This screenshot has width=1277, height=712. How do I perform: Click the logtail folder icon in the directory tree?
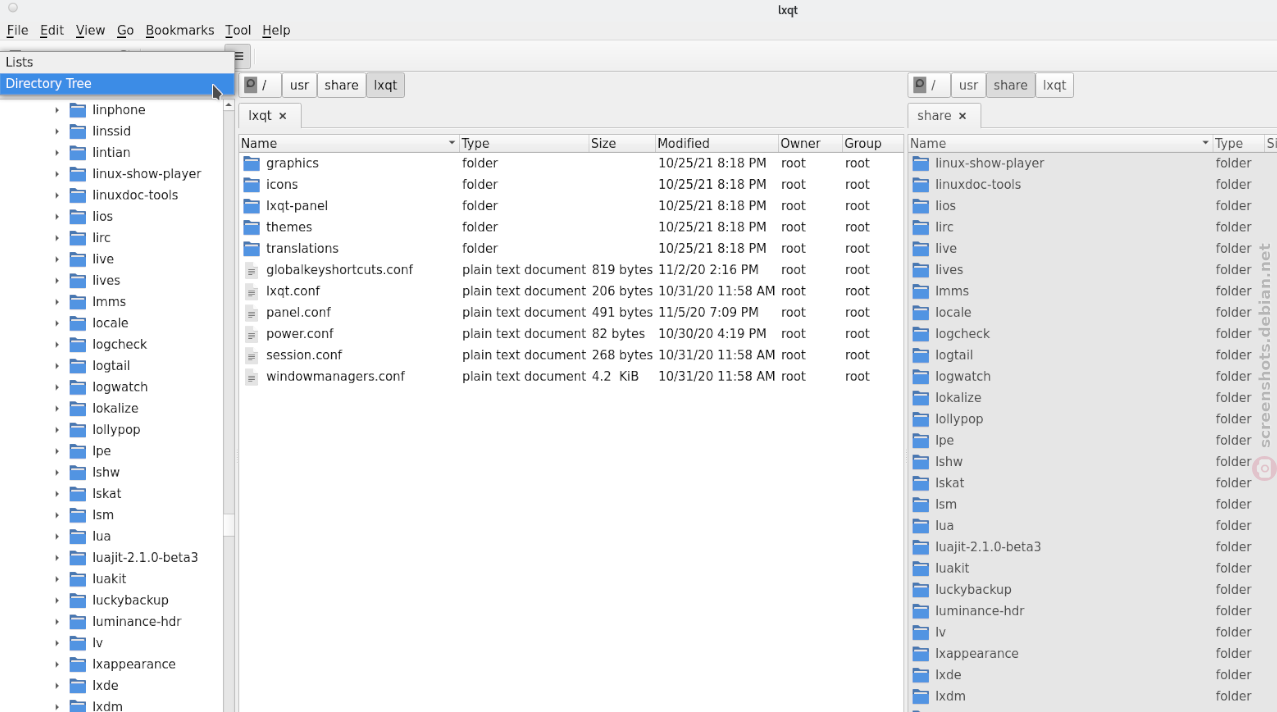click(x=77, y=366)
